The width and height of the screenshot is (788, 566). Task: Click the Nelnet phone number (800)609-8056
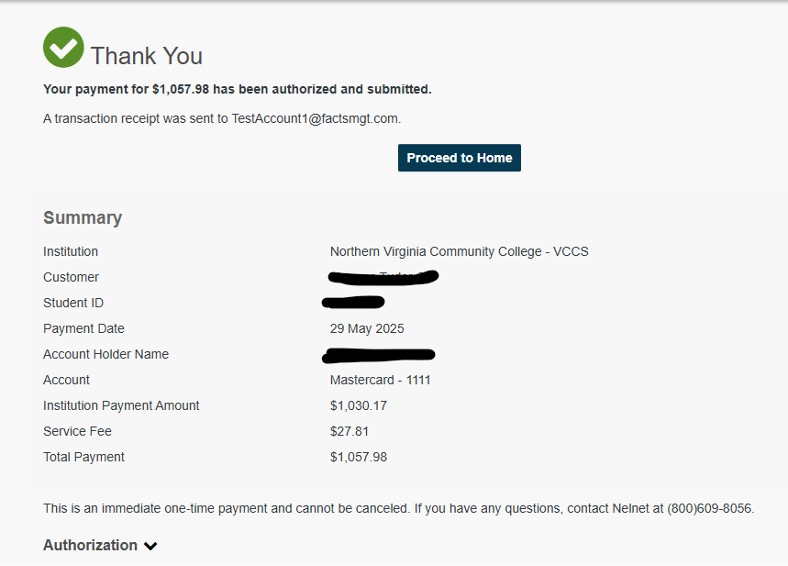click(710, 508)
